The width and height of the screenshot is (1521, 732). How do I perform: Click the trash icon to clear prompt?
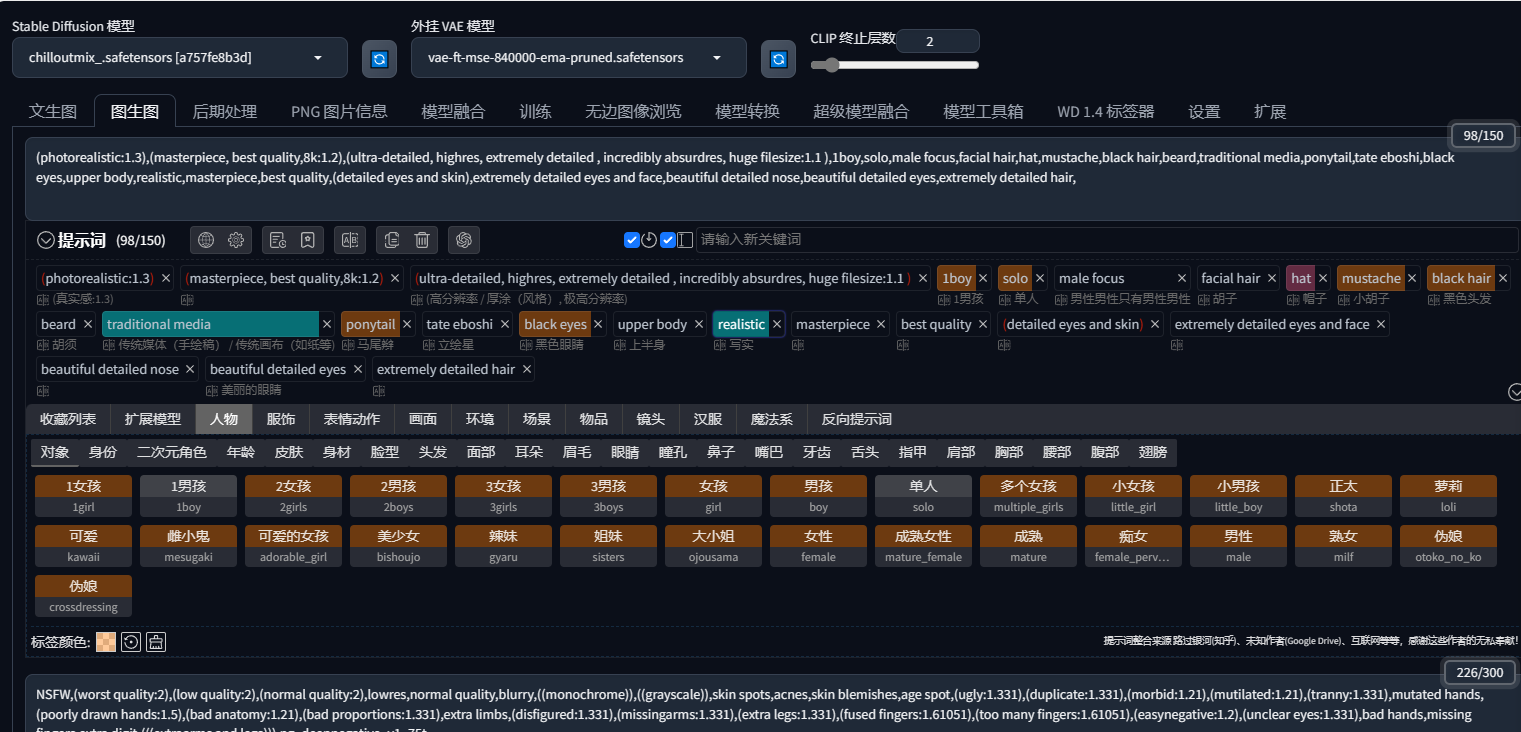pos(423,240)
